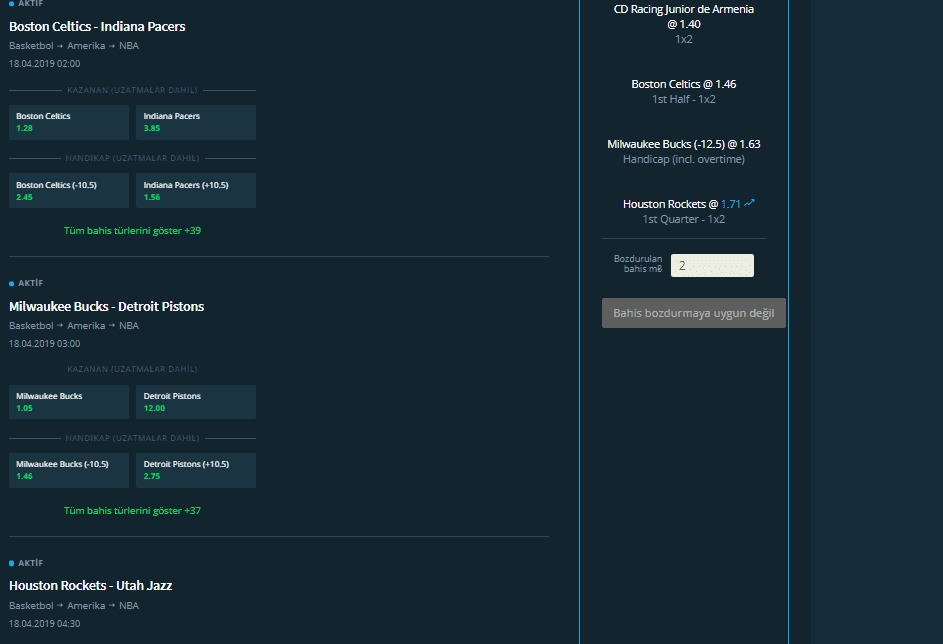
Task: Open Milwaukee Bucks - Detroit Pistons match
Action: pos(106,307)
